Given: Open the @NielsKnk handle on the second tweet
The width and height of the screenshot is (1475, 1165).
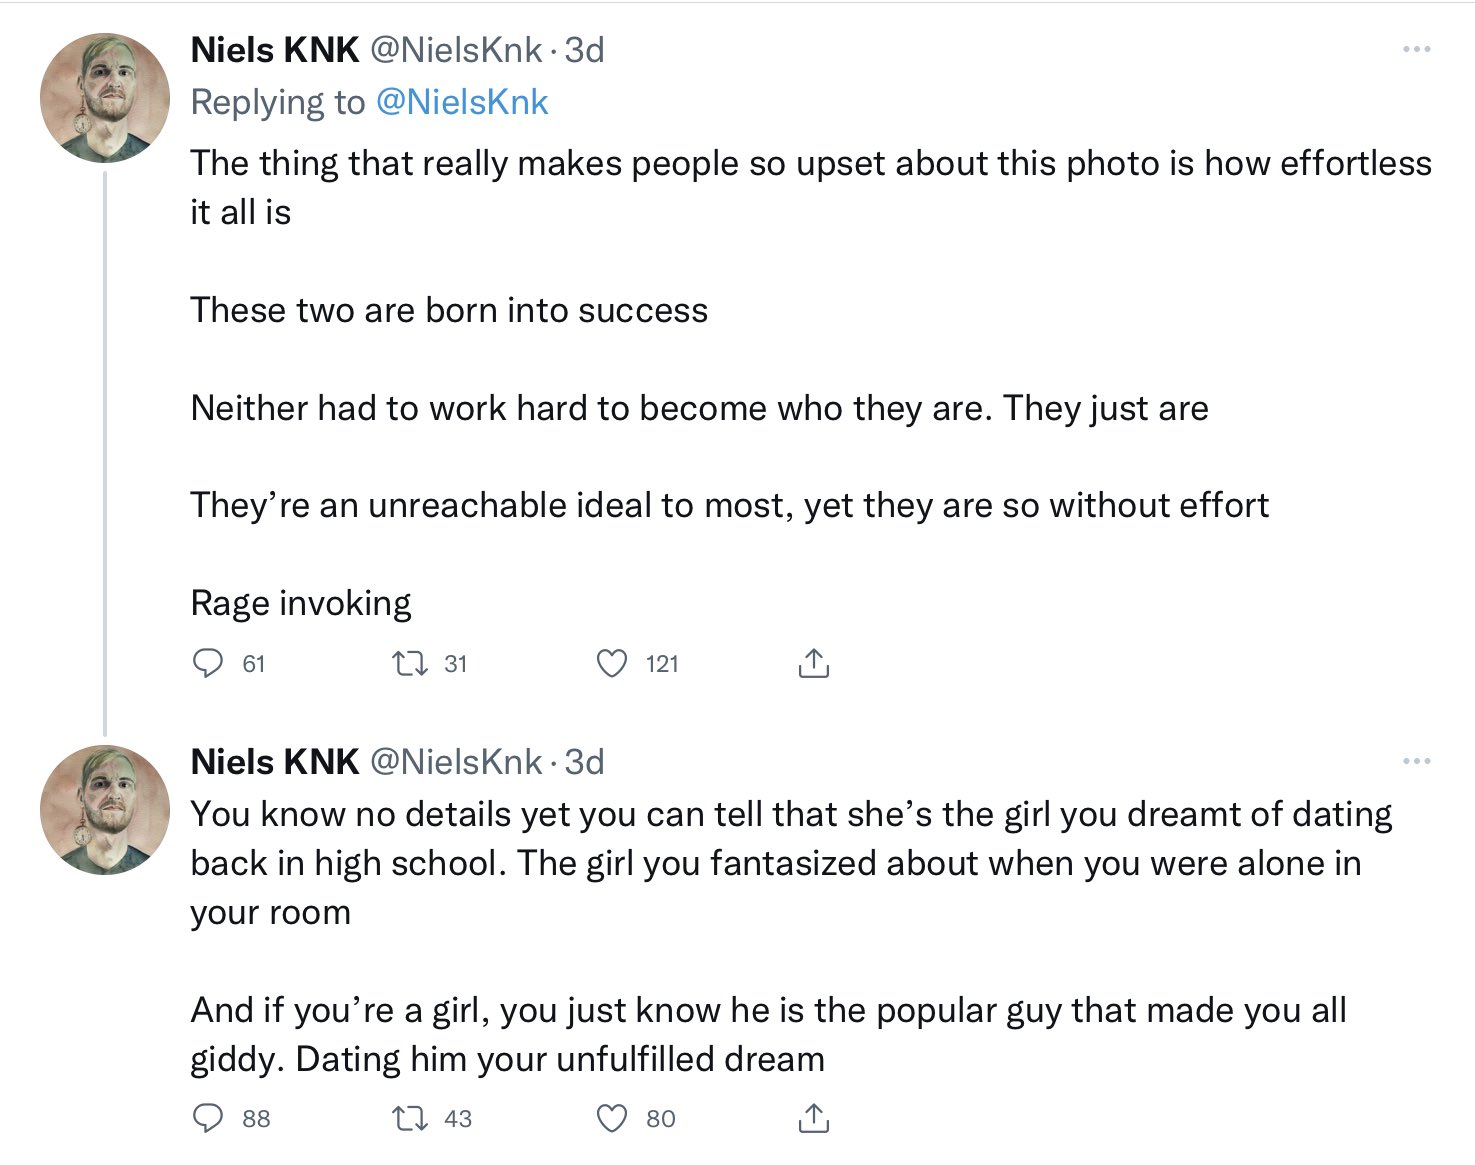Looking at the screenshot, I should [x=457, y=762].
